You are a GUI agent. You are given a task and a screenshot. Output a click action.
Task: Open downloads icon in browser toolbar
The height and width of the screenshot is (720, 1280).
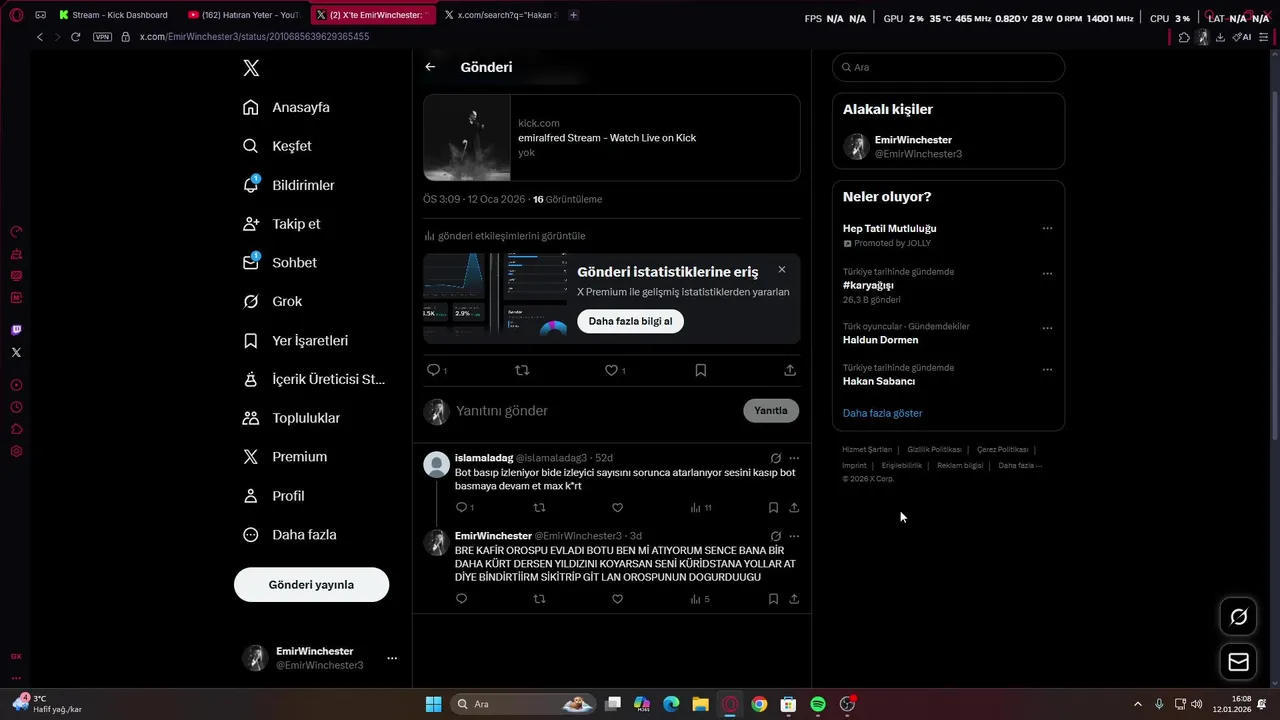coord(1220,37)
